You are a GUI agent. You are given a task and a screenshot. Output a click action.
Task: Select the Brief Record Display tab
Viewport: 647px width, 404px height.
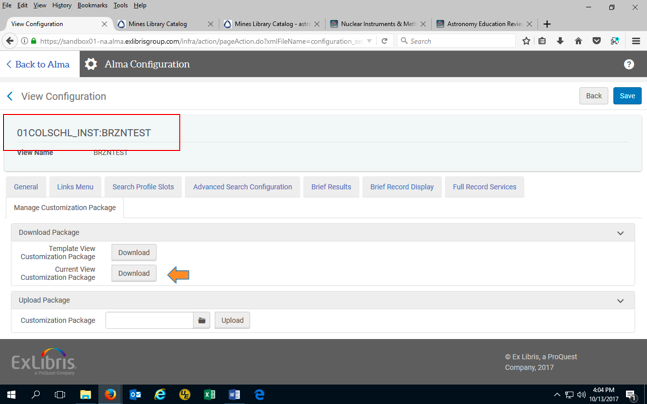pyautogui.click(x=402, y=187)
